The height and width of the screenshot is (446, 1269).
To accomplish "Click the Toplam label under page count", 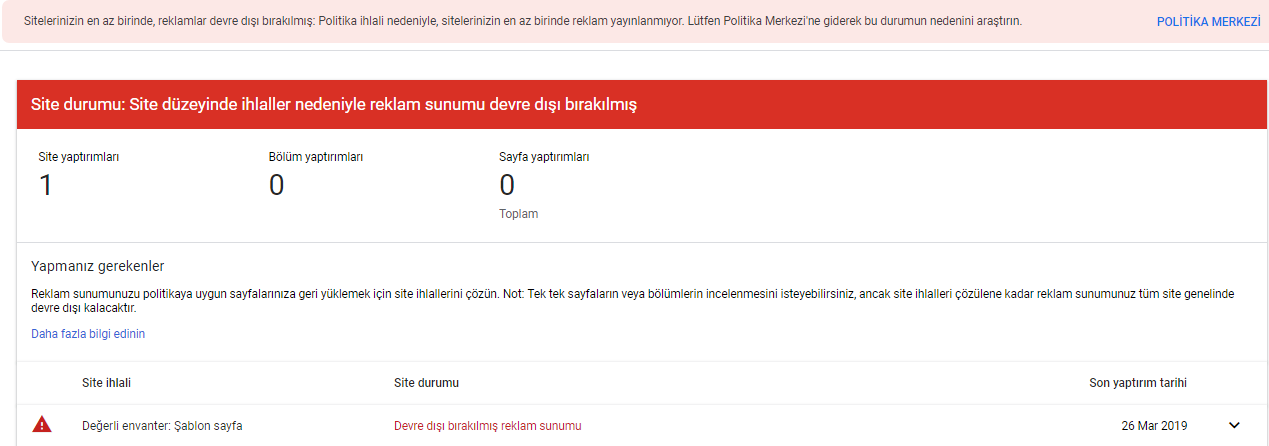I will click(518, 214).
